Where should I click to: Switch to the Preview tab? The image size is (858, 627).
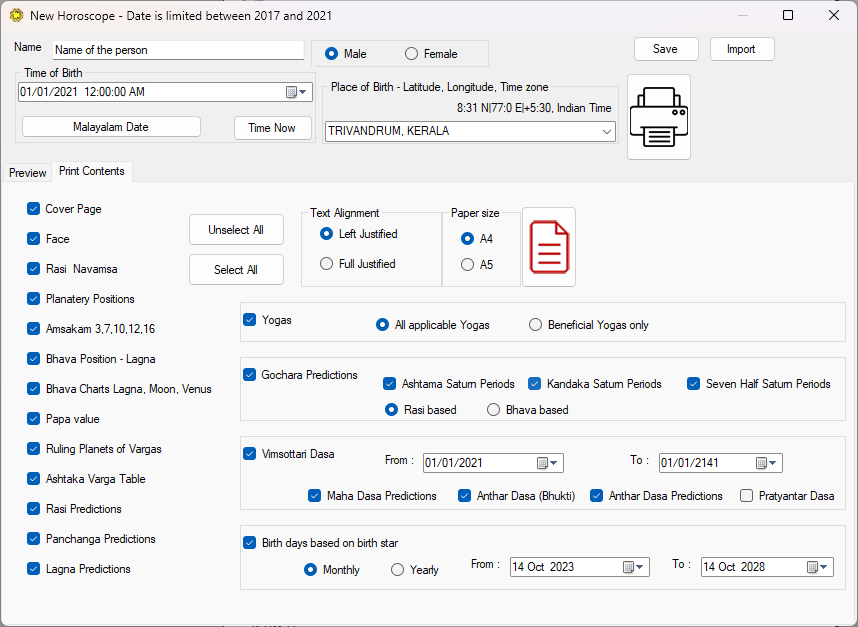27,173
